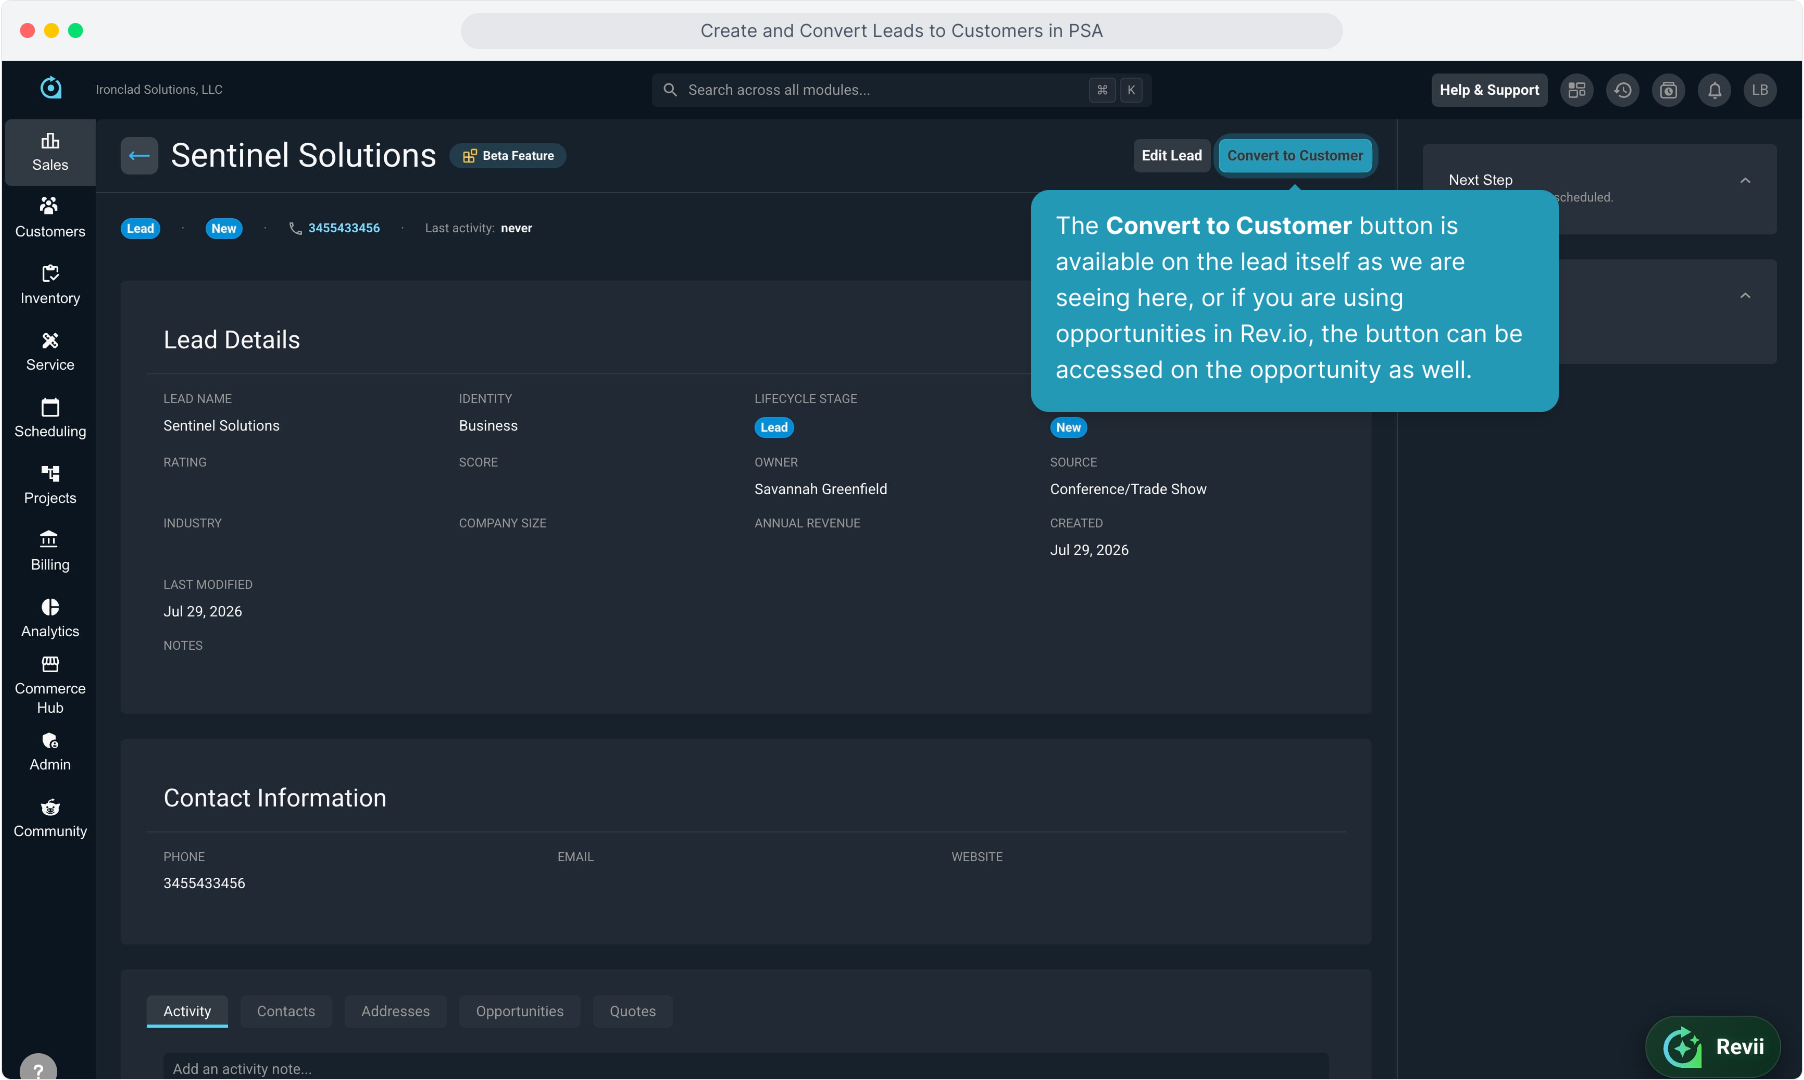
Task: Go to Inventory in sidebar
Action: [50, 285]
